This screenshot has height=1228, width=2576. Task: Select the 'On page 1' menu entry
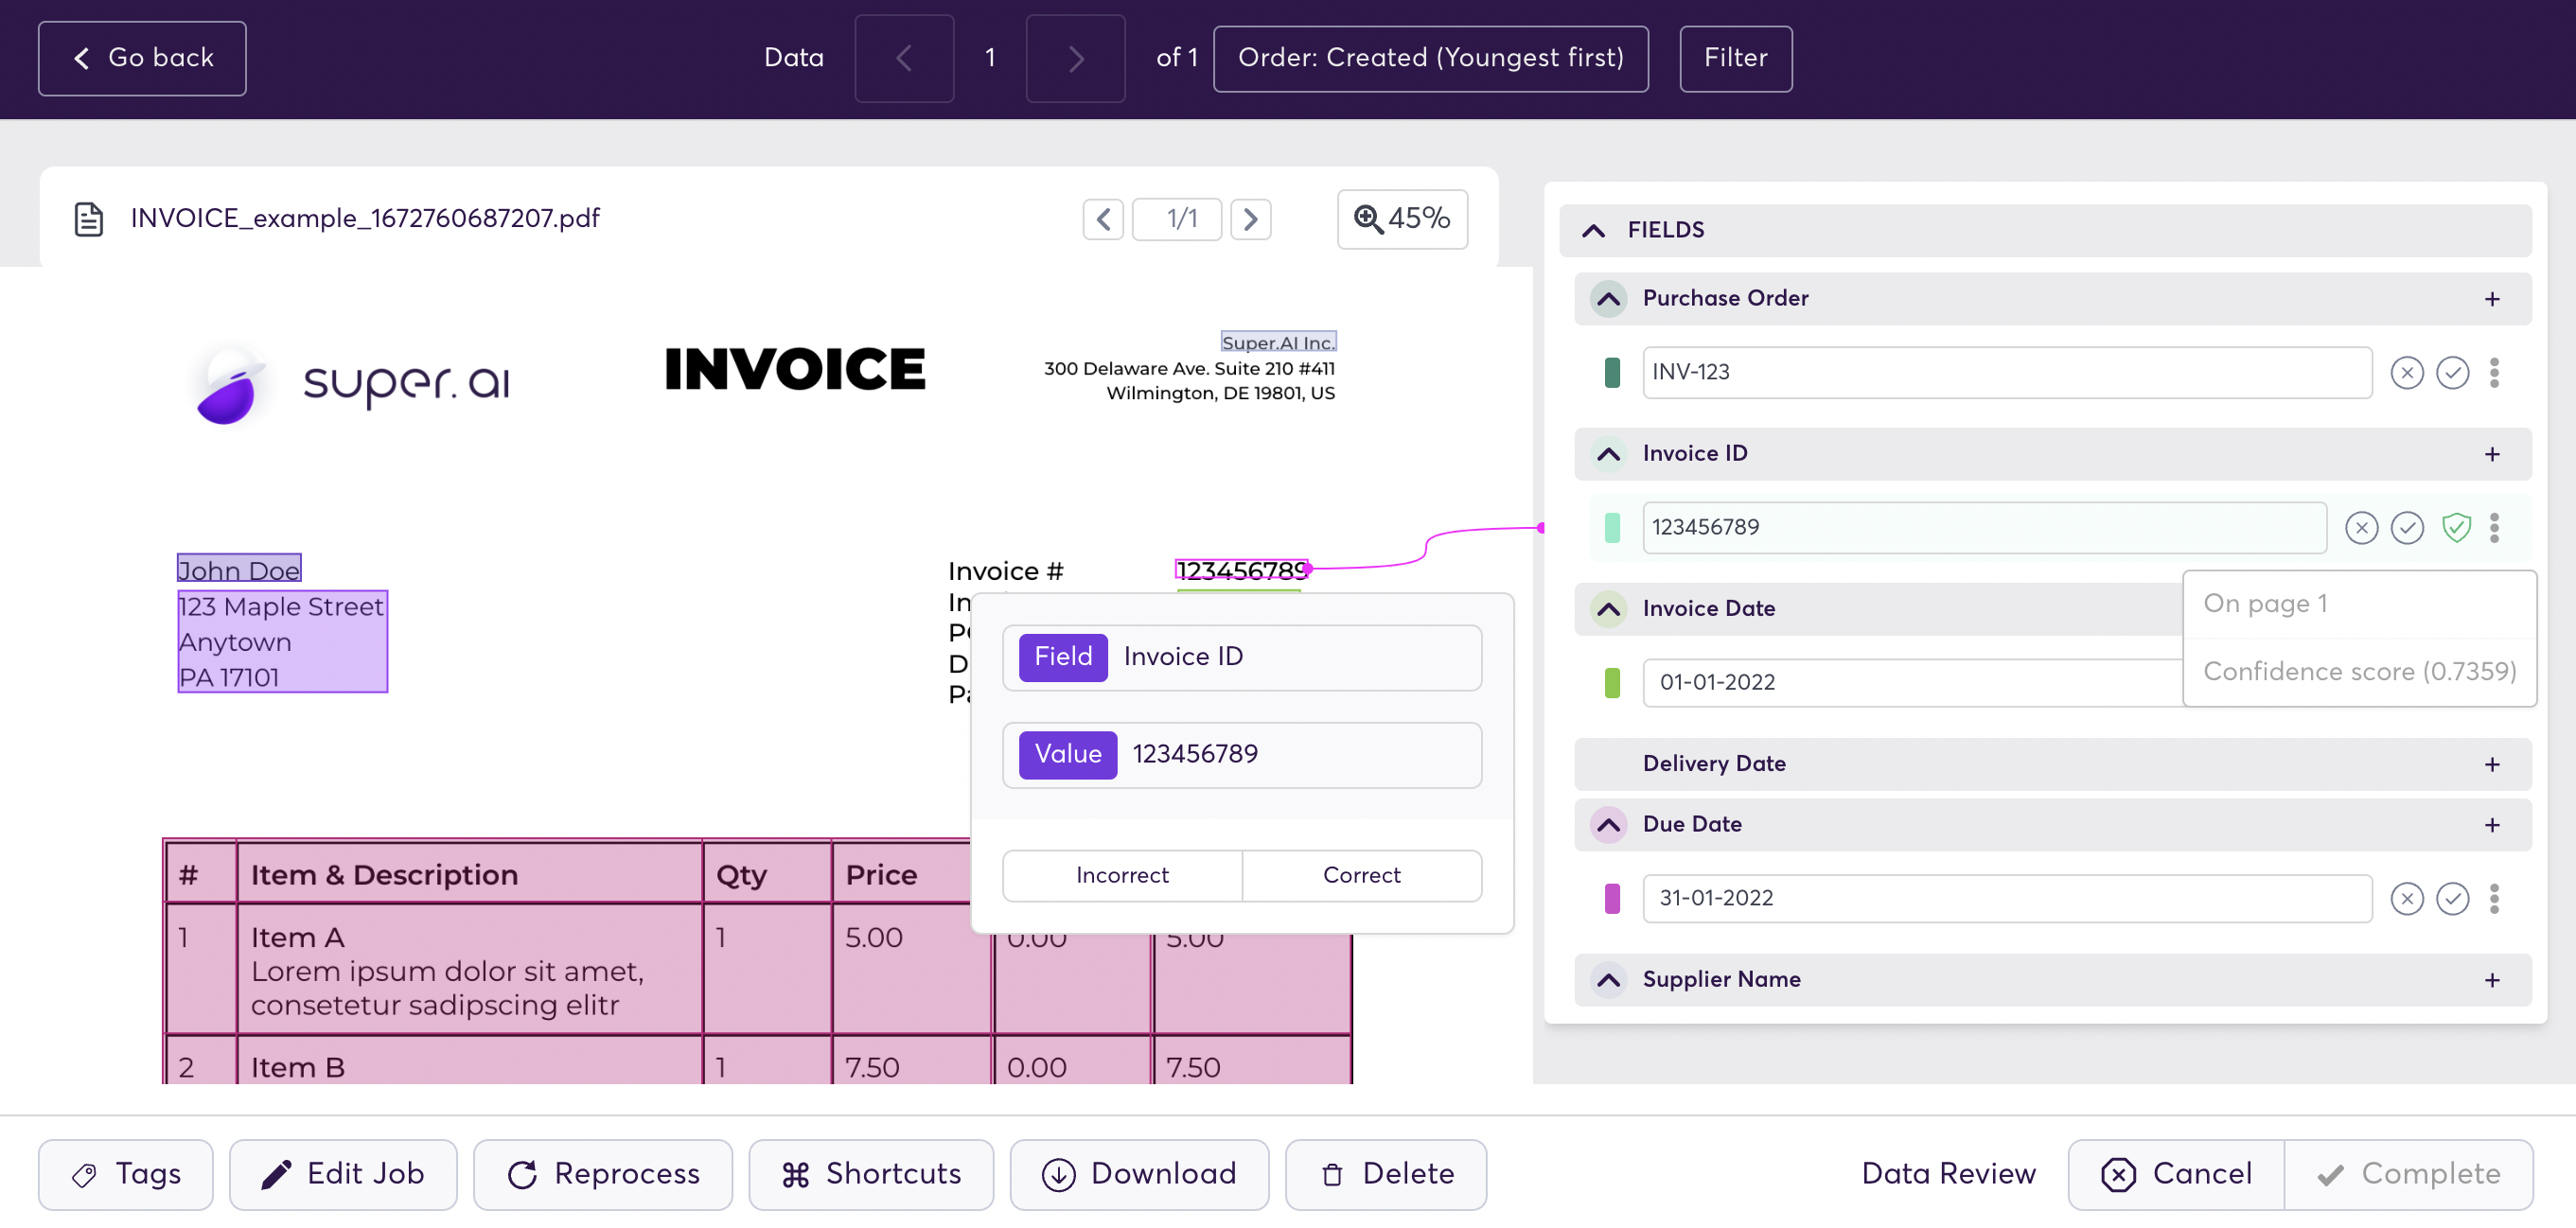(2360, 604)
